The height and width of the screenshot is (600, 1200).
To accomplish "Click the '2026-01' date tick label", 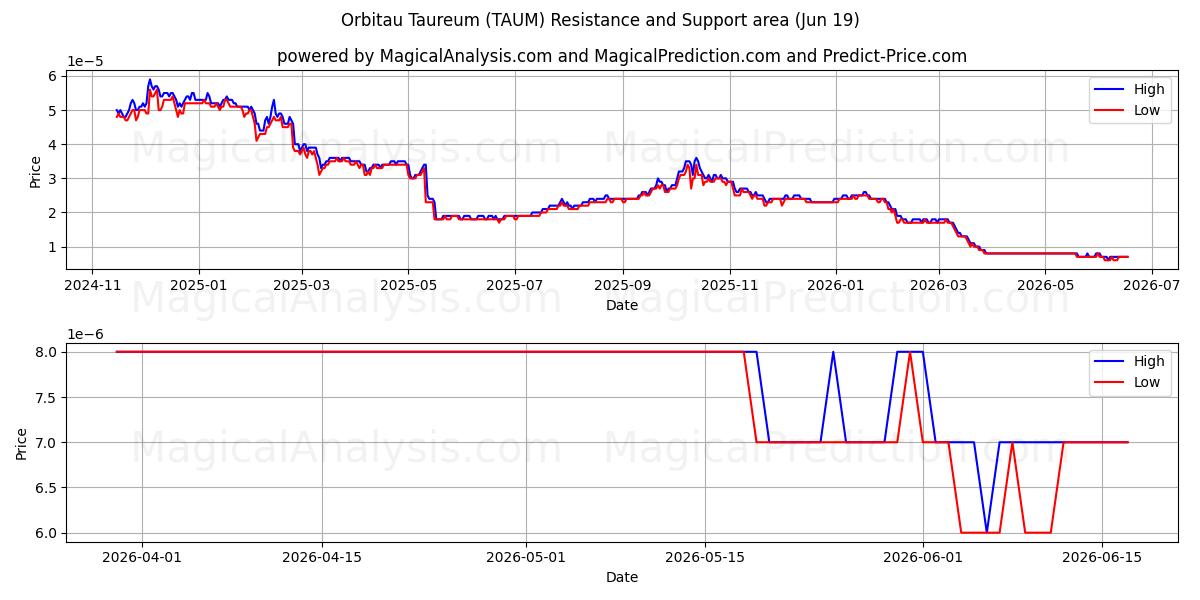I will coord(835,287).
